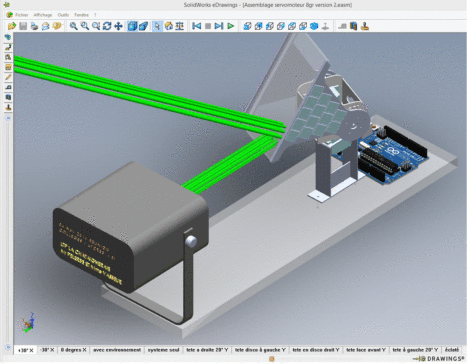This screenshot has height=364, width=467.
Task: Select the solid blue isometric view cube
Action: pyautogui.click(x=314, y=26)
